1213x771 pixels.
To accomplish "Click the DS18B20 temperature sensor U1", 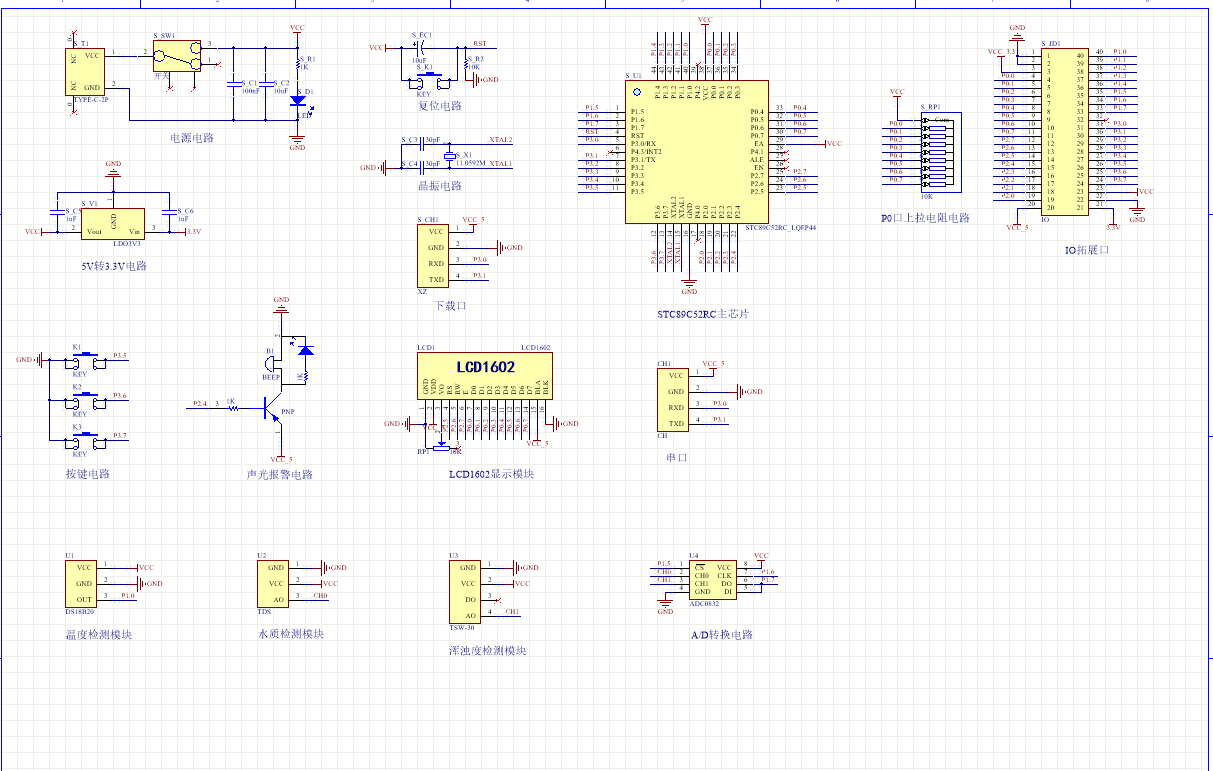I will [81, 582].
